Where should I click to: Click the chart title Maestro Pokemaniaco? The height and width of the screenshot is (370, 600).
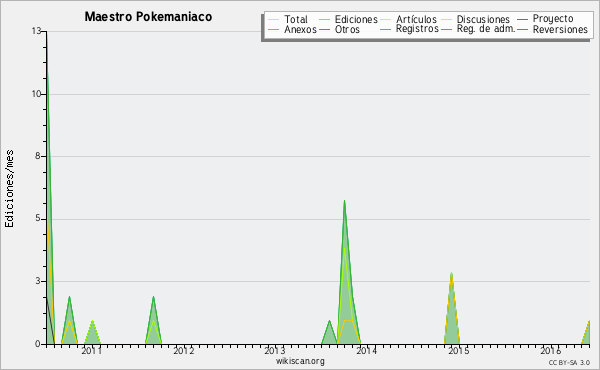click(x=148, y=17)
